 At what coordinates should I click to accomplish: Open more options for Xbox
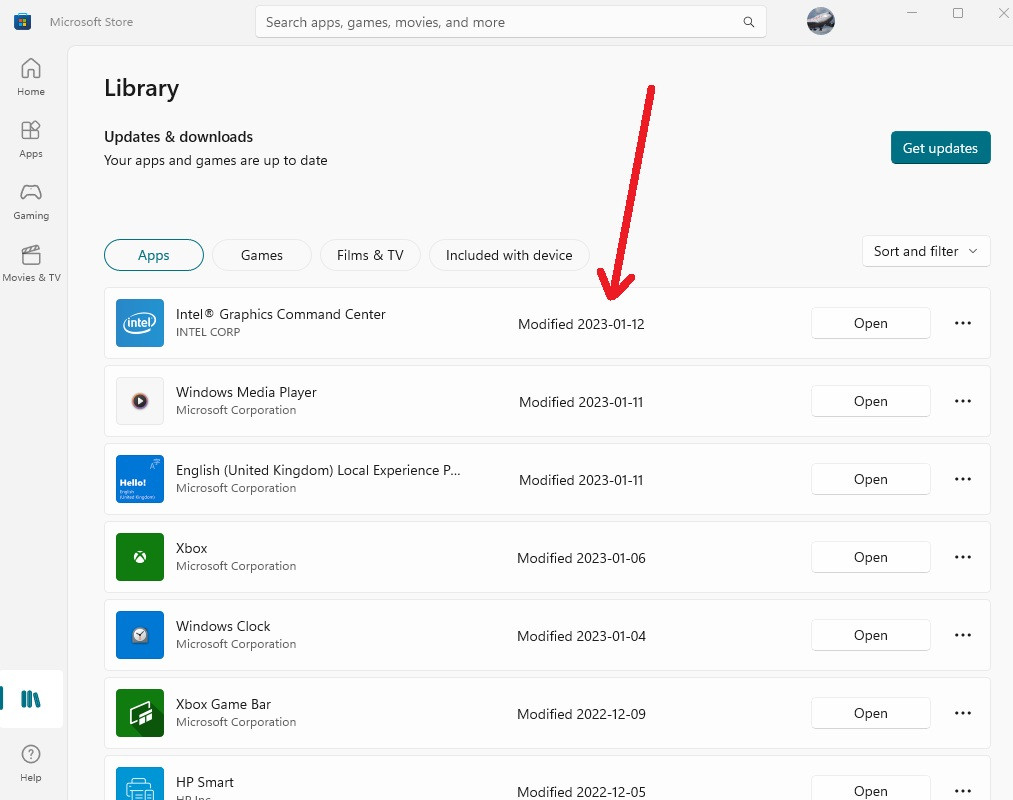point(963,557)
